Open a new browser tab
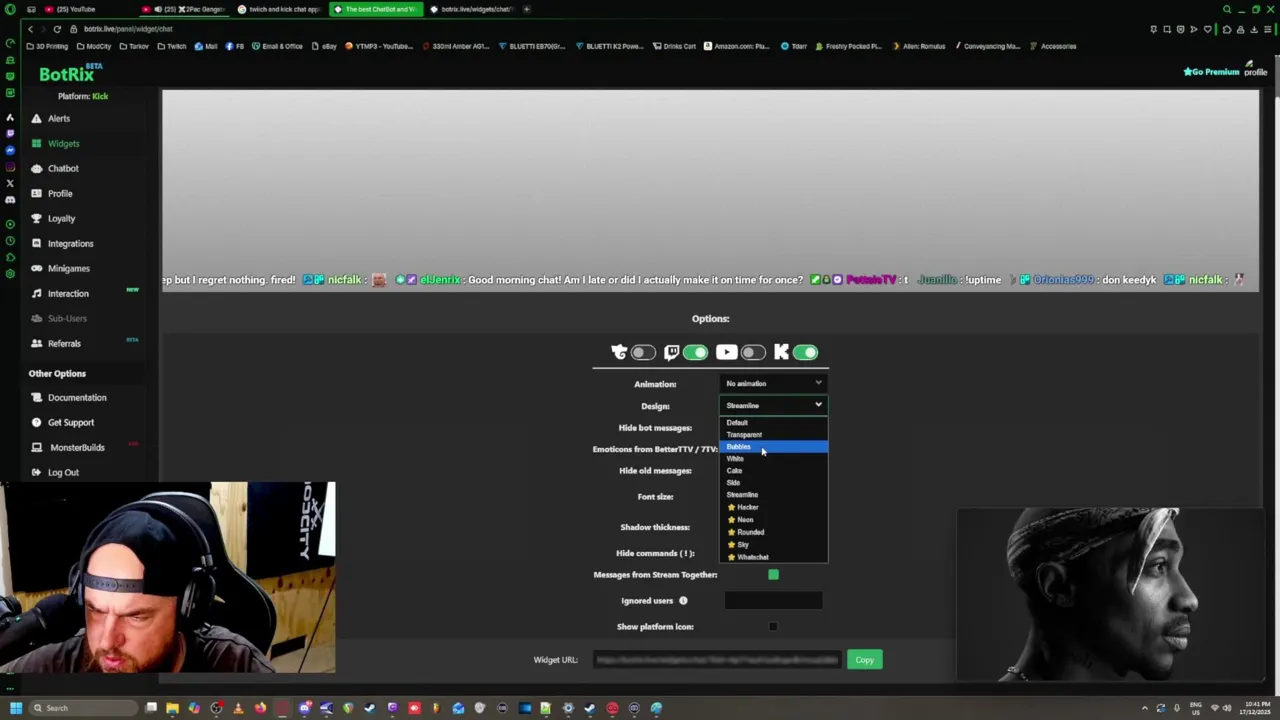The image size is (1280, 720). pyautogui.click(x=527, y=9)
